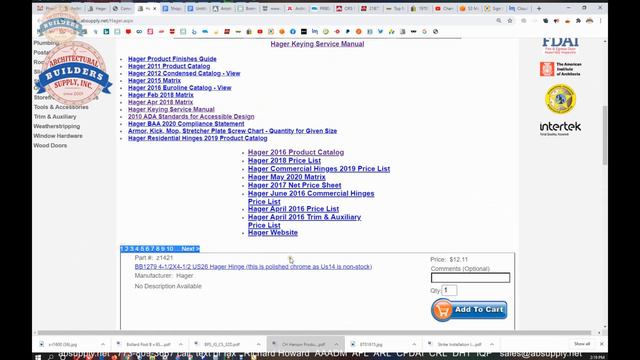Open Tools & Accessories sidebar category
Screen dimensions: 640x360
point(61,107)
